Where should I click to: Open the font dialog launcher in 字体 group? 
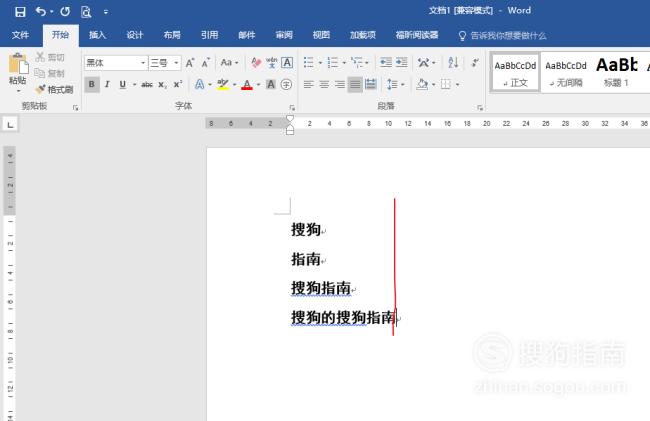pyautogui.click(x=292, y=108)
